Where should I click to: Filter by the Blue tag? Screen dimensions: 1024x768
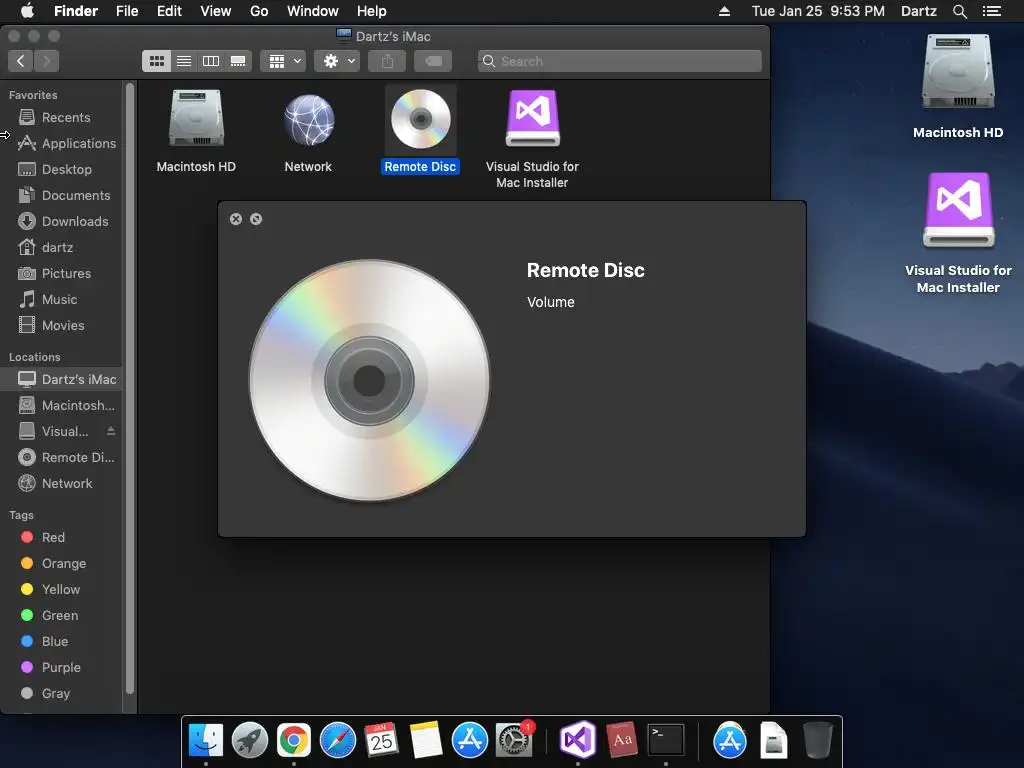click(x=61, y=641)
